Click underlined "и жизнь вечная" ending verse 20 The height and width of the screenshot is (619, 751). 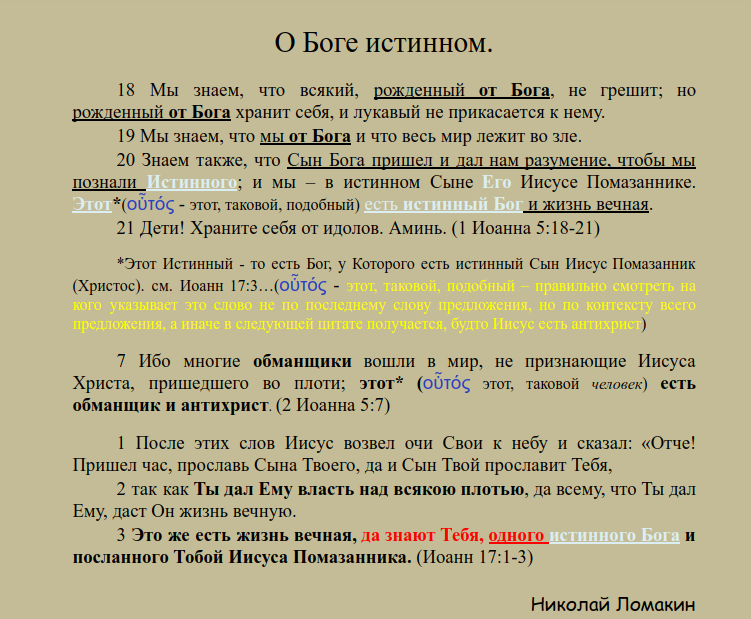(590, 206)
